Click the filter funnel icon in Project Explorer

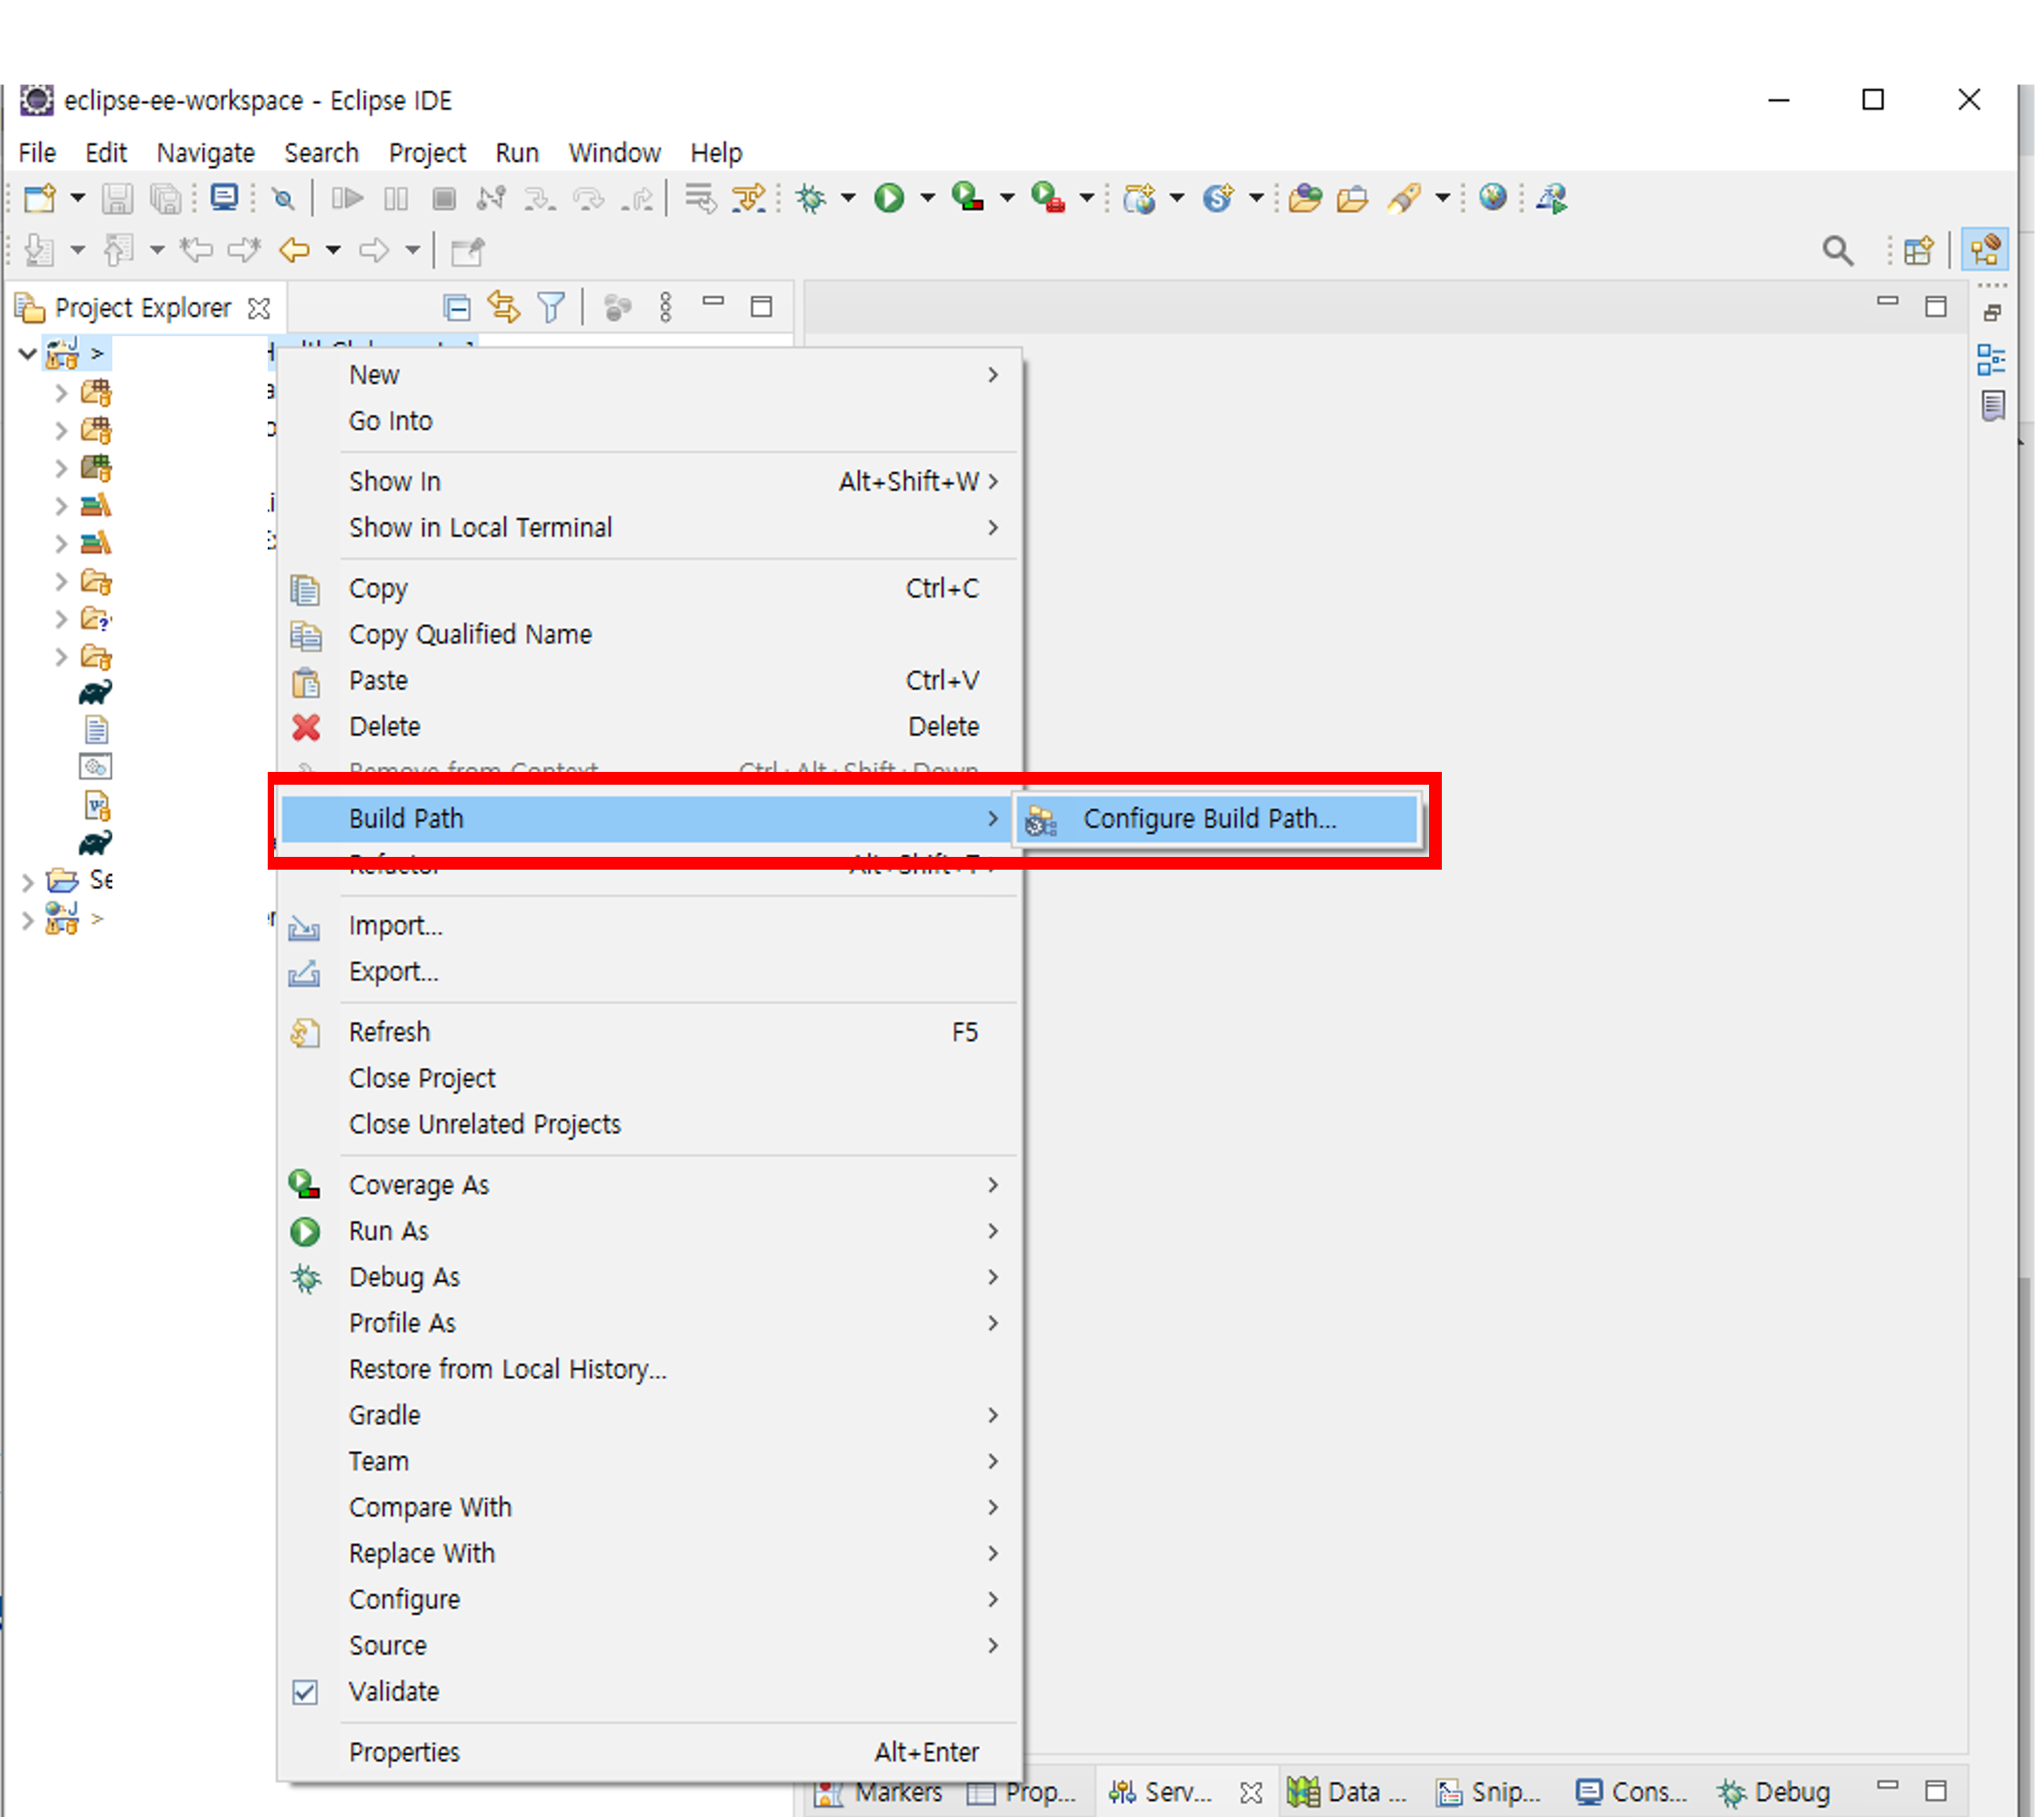(551, 307)
